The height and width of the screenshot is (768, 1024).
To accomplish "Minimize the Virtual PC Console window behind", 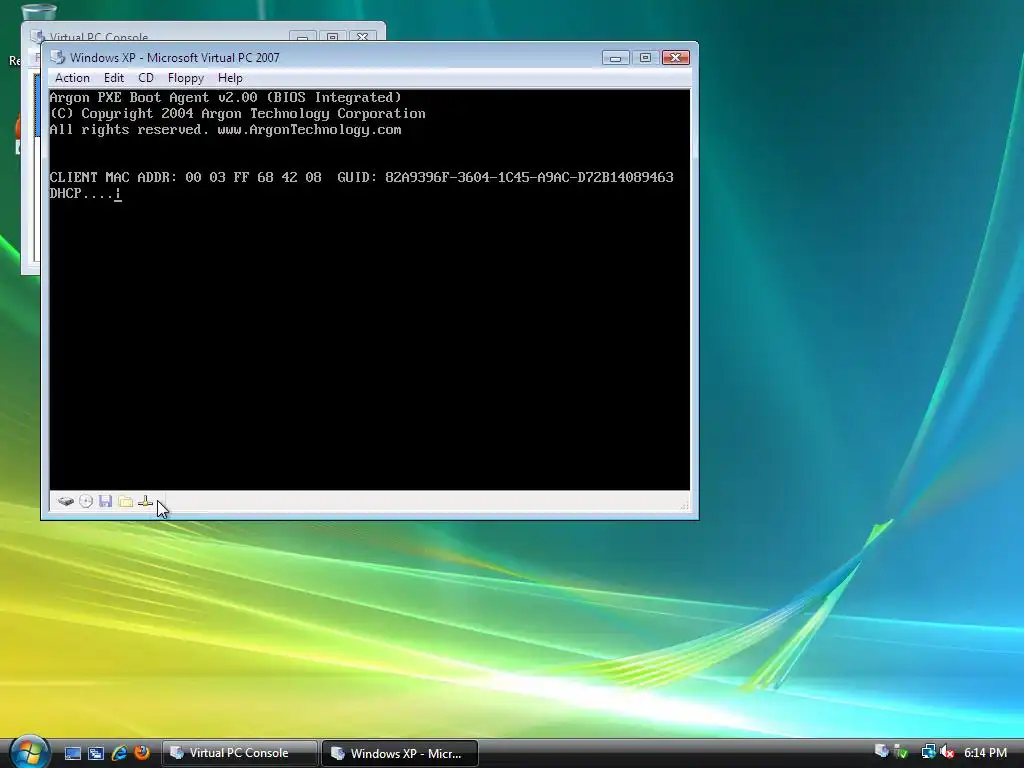I will coord(302,37).
